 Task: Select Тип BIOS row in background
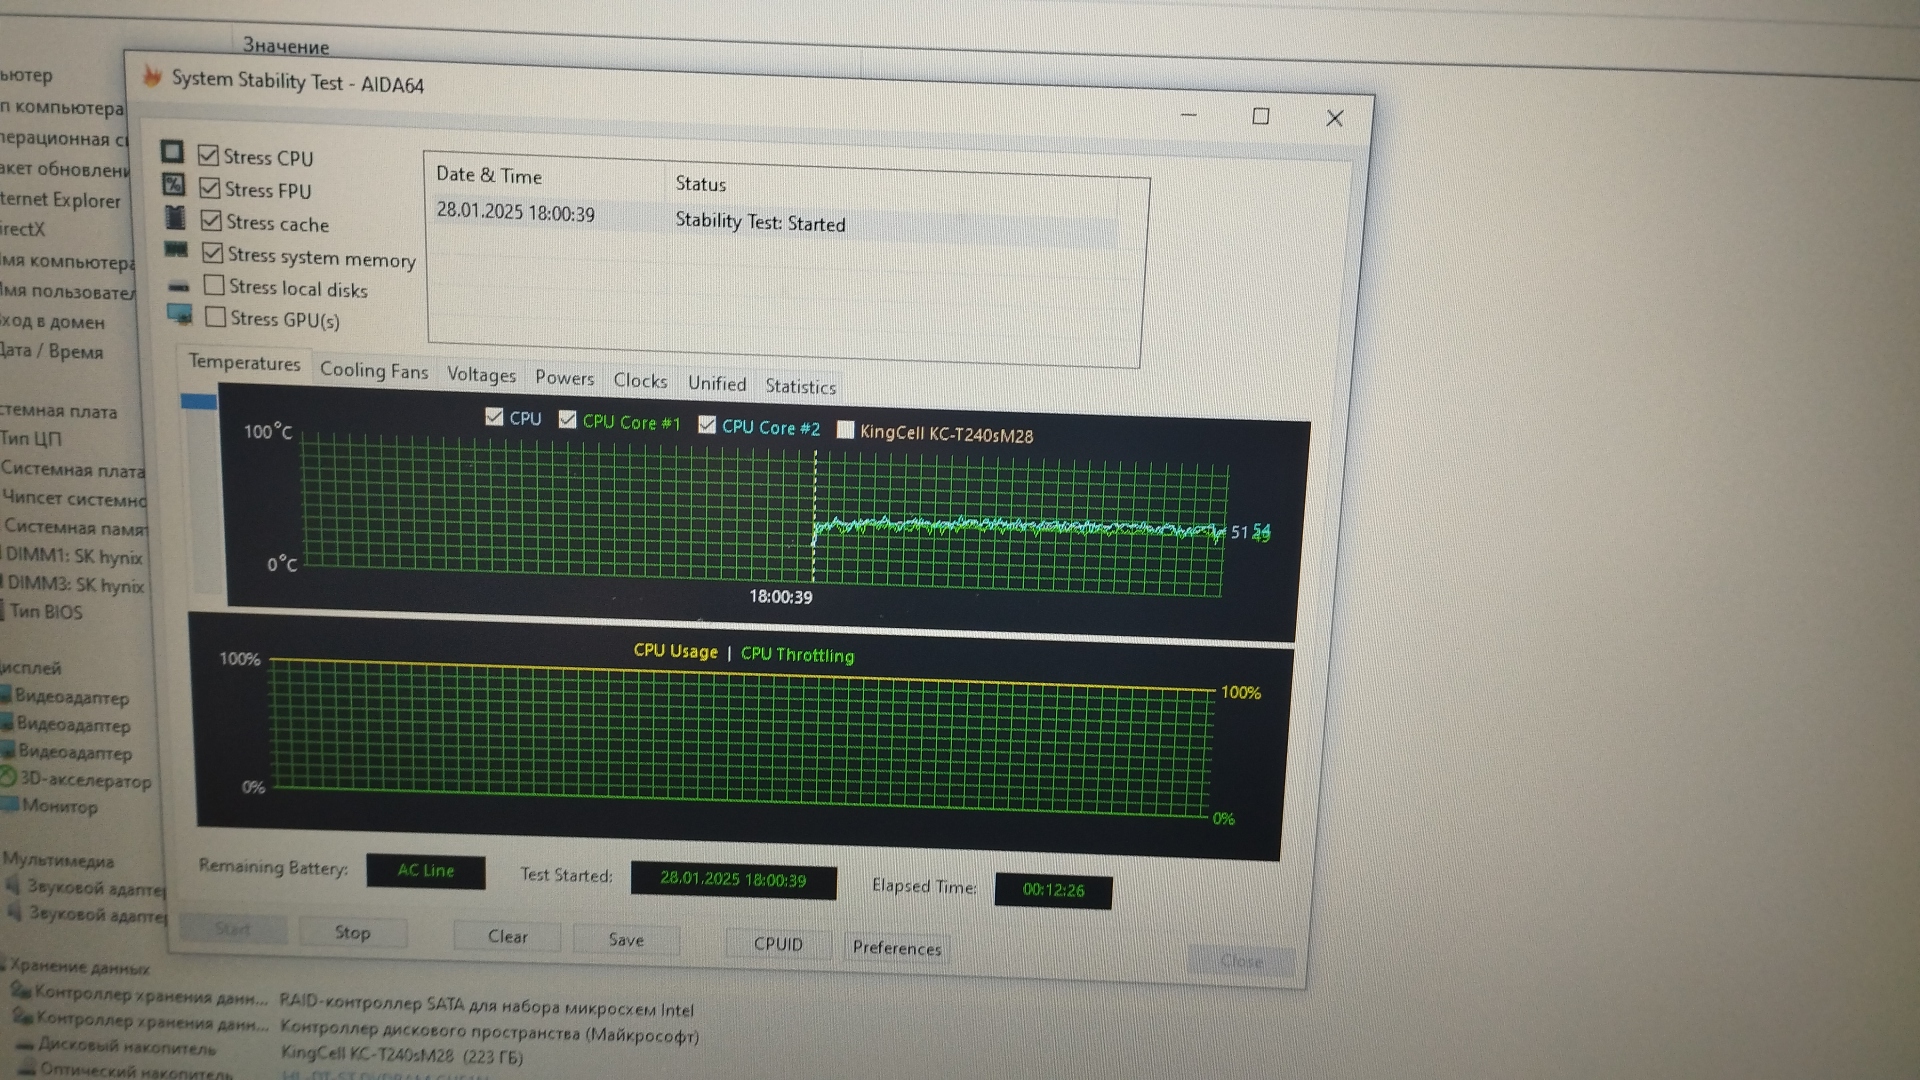[46, 611]
